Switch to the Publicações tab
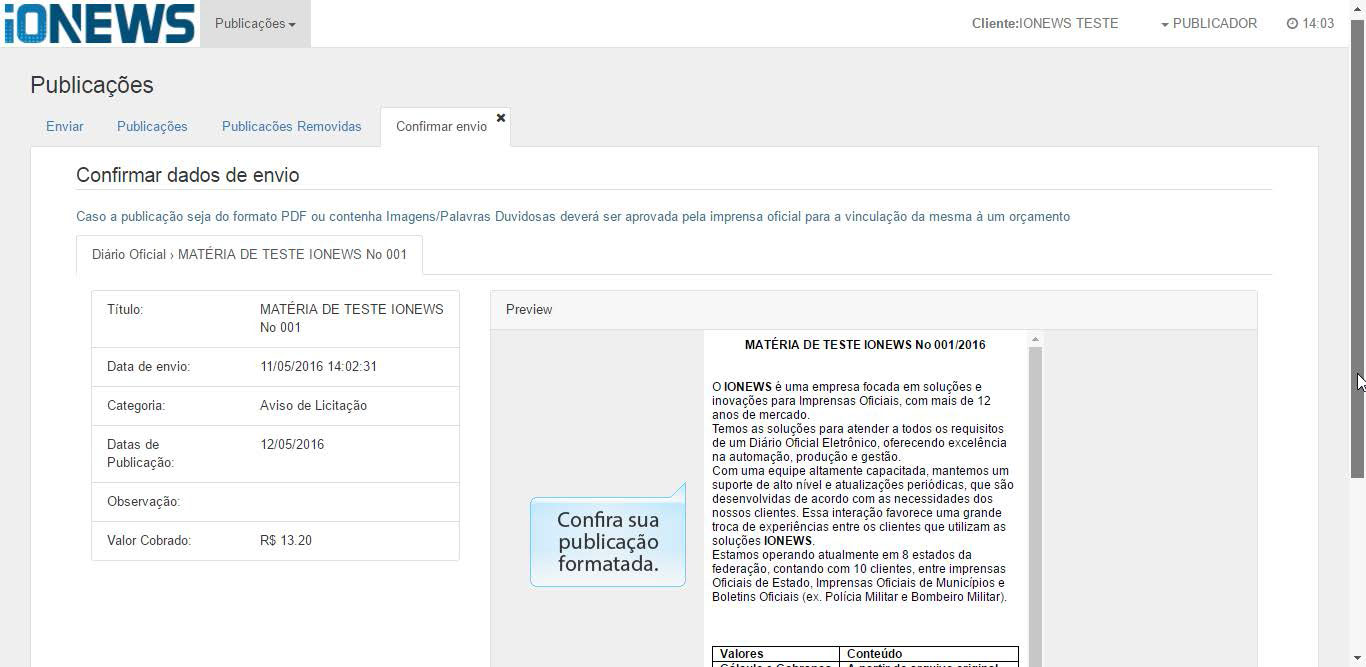This screenshot has width=1366, height=667. (x=152, y=126)
